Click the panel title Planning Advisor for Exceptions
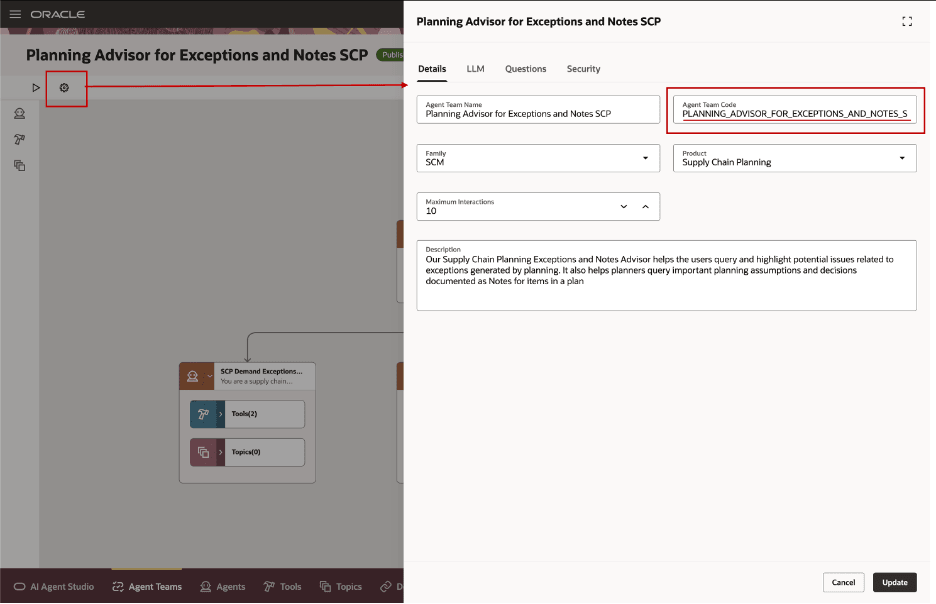The image size is (936, 604). (x=538, y=21)
